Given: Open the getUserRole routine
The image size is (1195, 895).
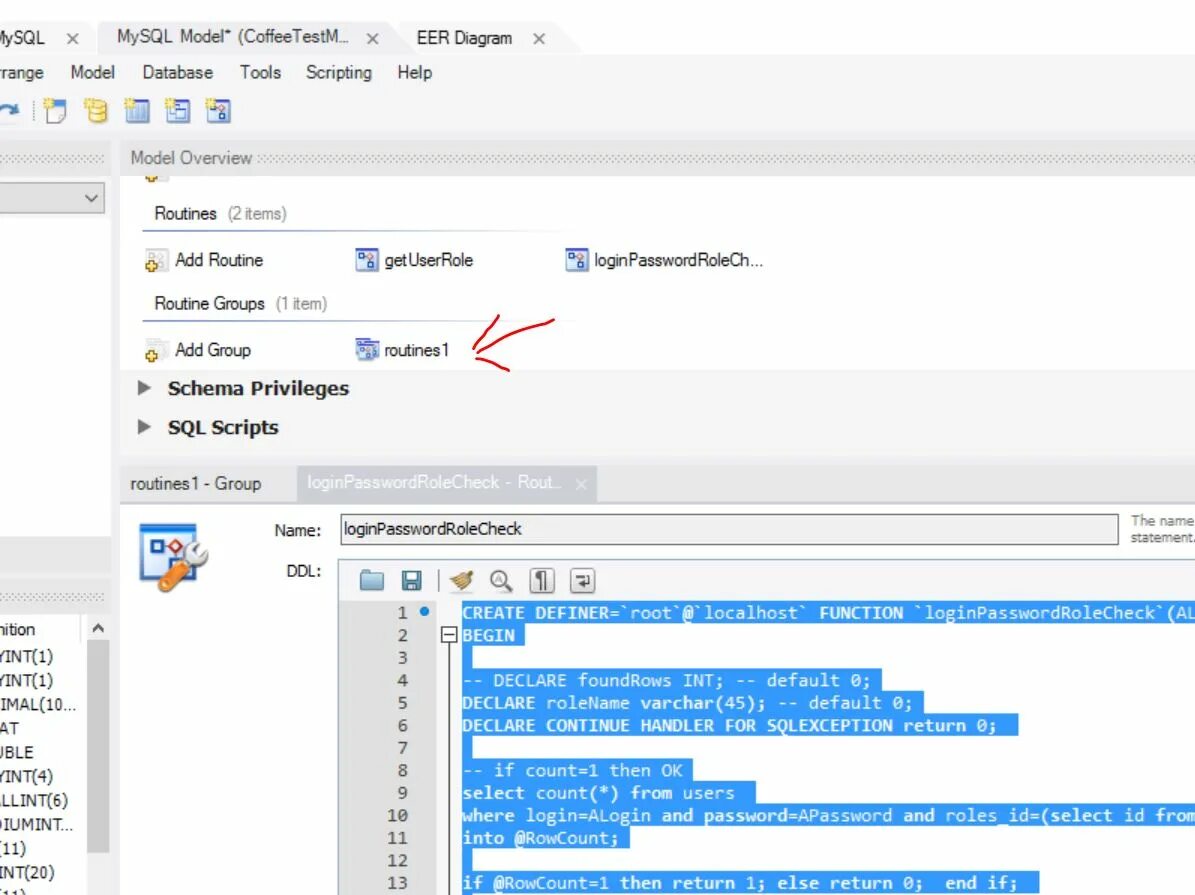Looking at the screenshot, I should click(x=414, y=260).
